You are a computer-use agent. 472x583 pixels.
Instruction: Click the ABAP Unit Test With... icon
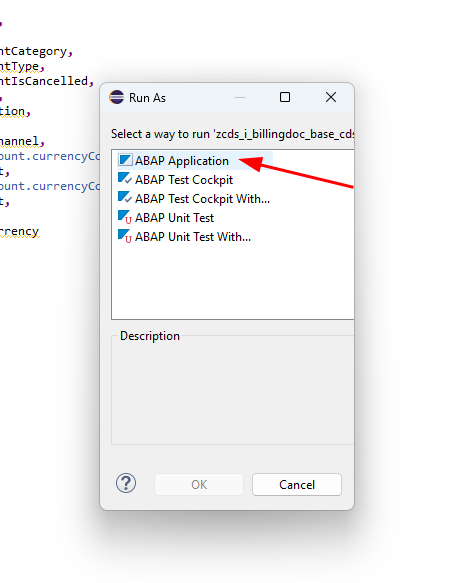pyautogui.click(x=125, y=236)
